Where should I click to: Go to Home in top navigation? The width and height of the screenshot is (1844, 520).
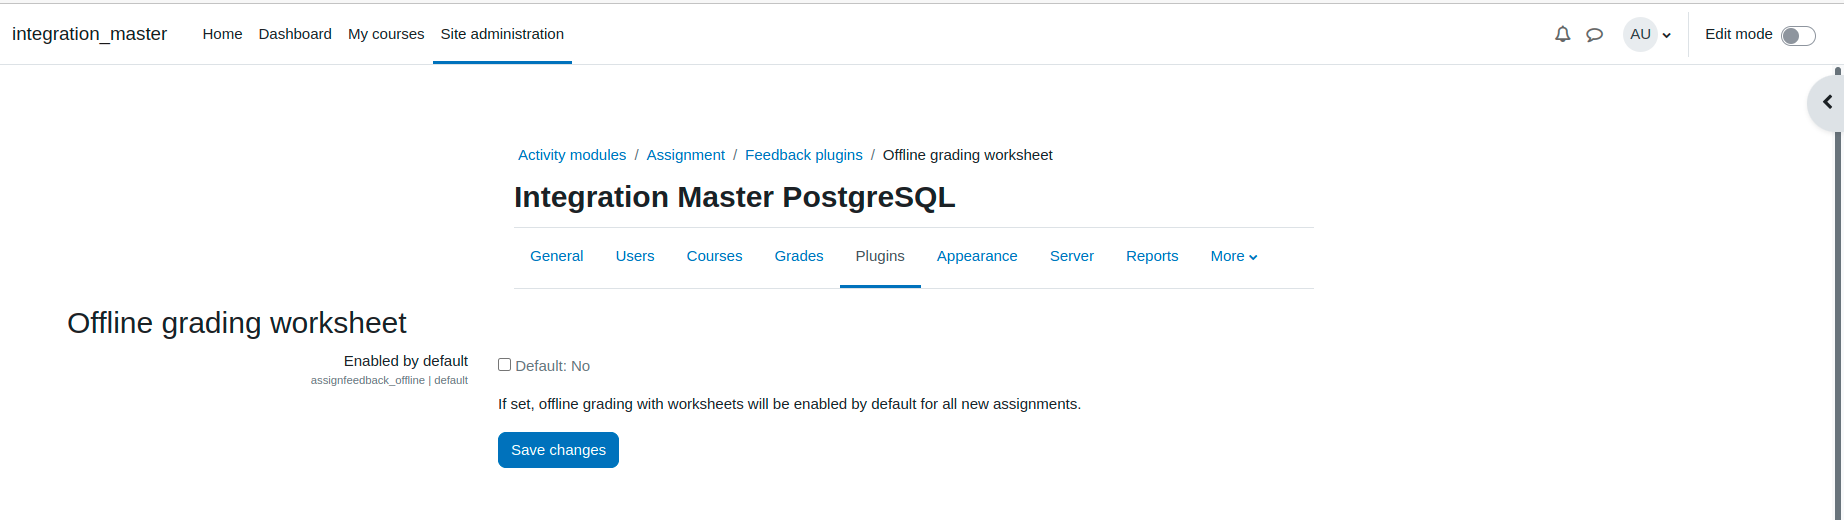pyautogui.click(x=222, y=34)
